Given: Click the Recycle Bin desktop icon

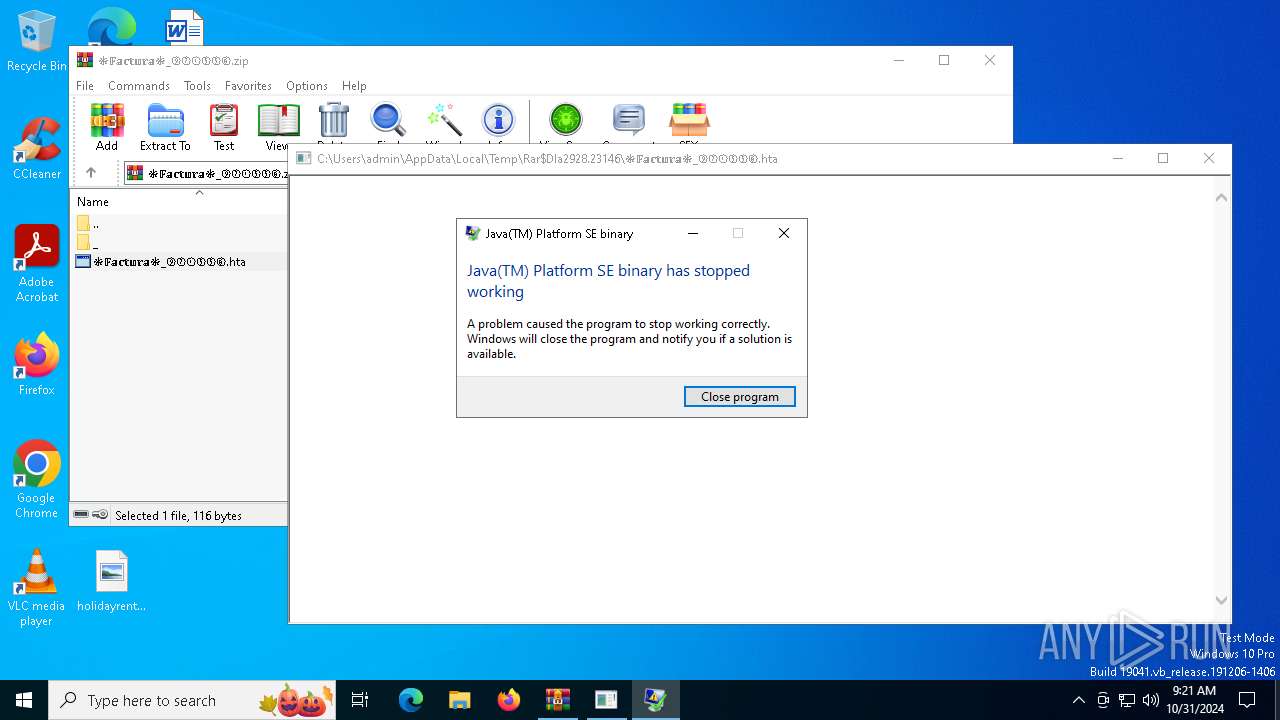Looking at the screenshot, I should 37,41.
